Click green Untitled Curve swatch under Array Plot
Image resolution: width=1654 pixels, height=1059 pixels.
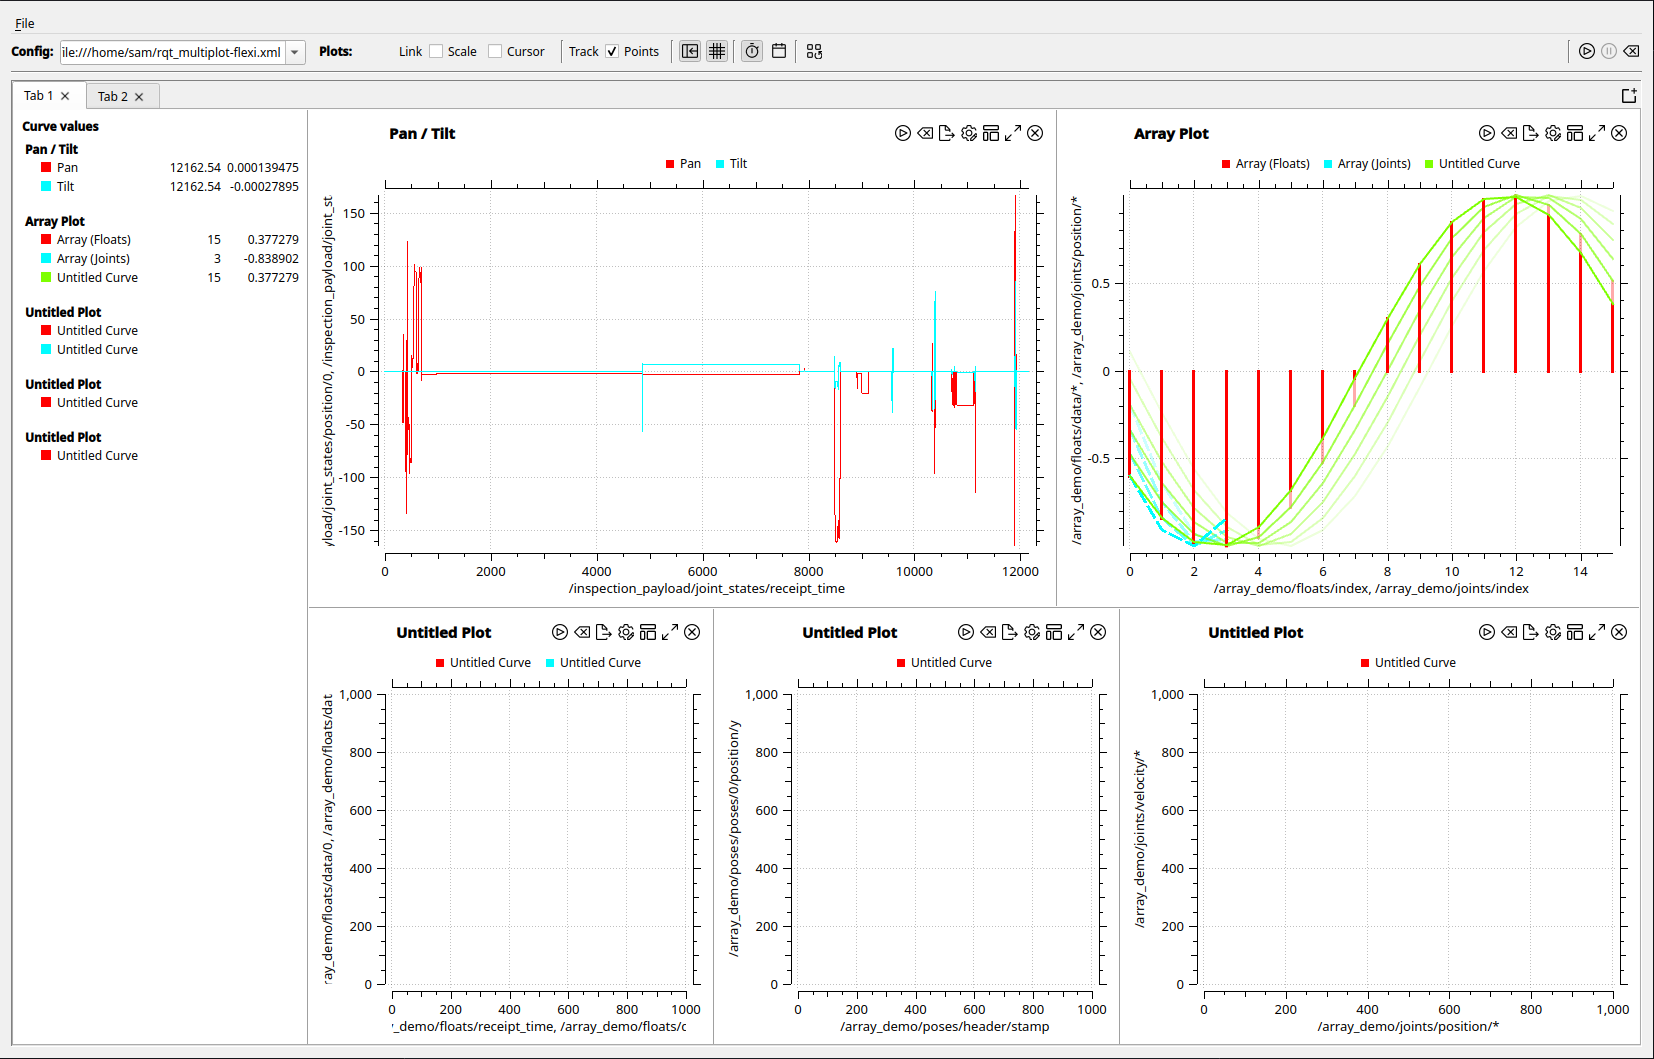pos(46,277)
